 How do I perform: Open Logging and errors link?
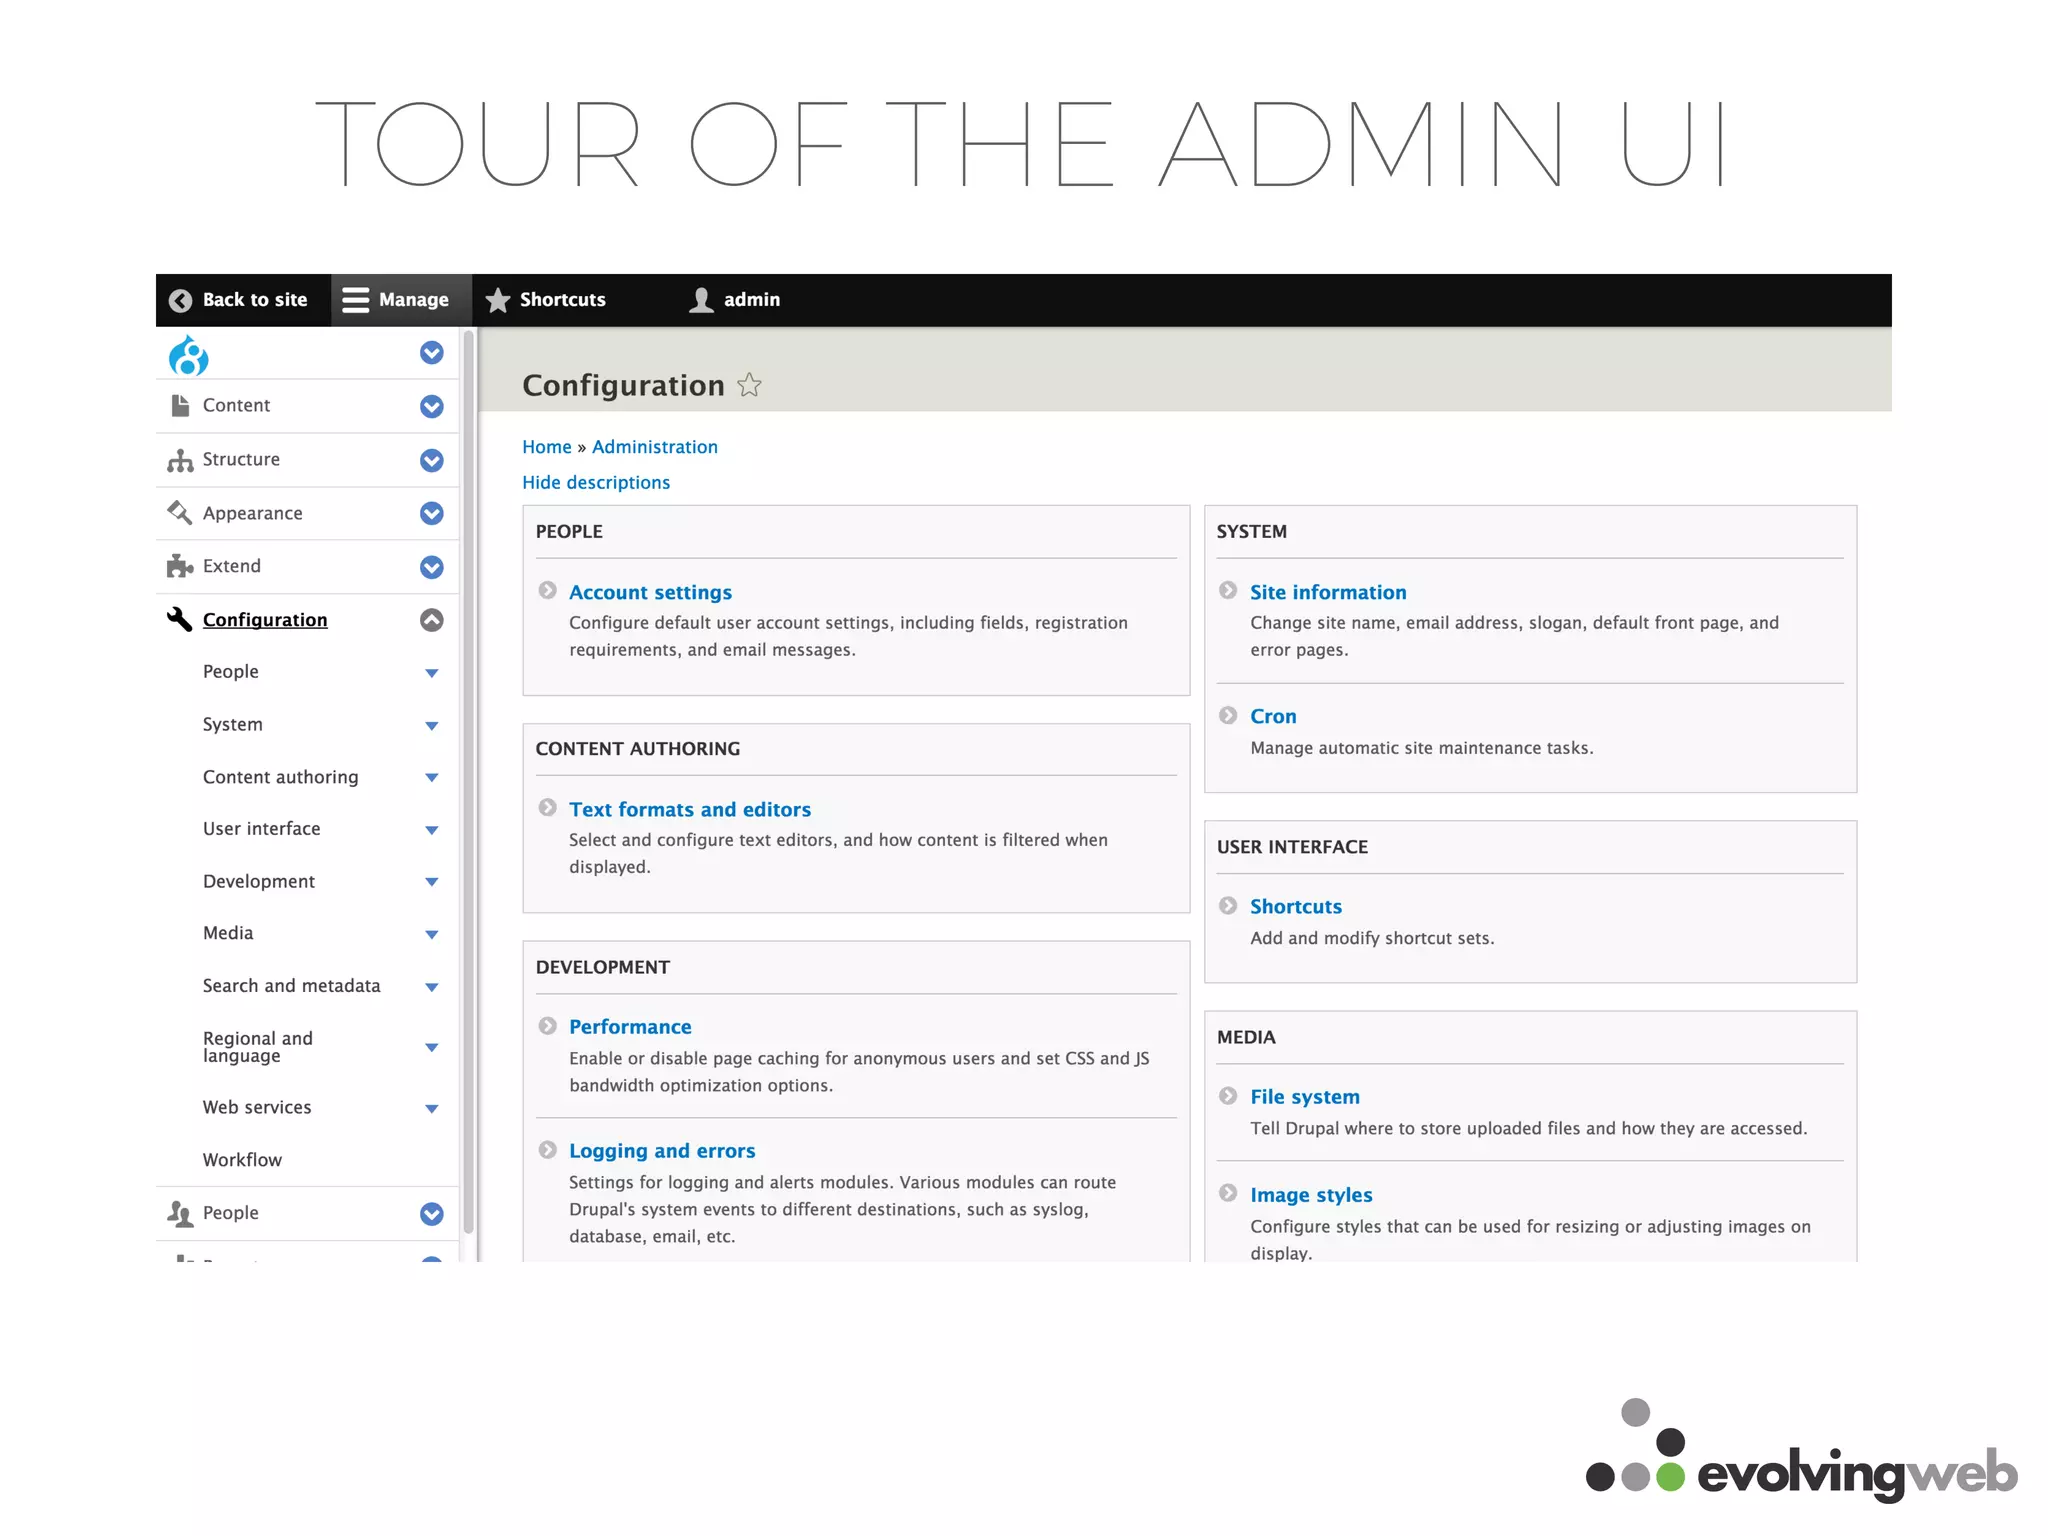pyautogui.click(x=662, y=1151)
